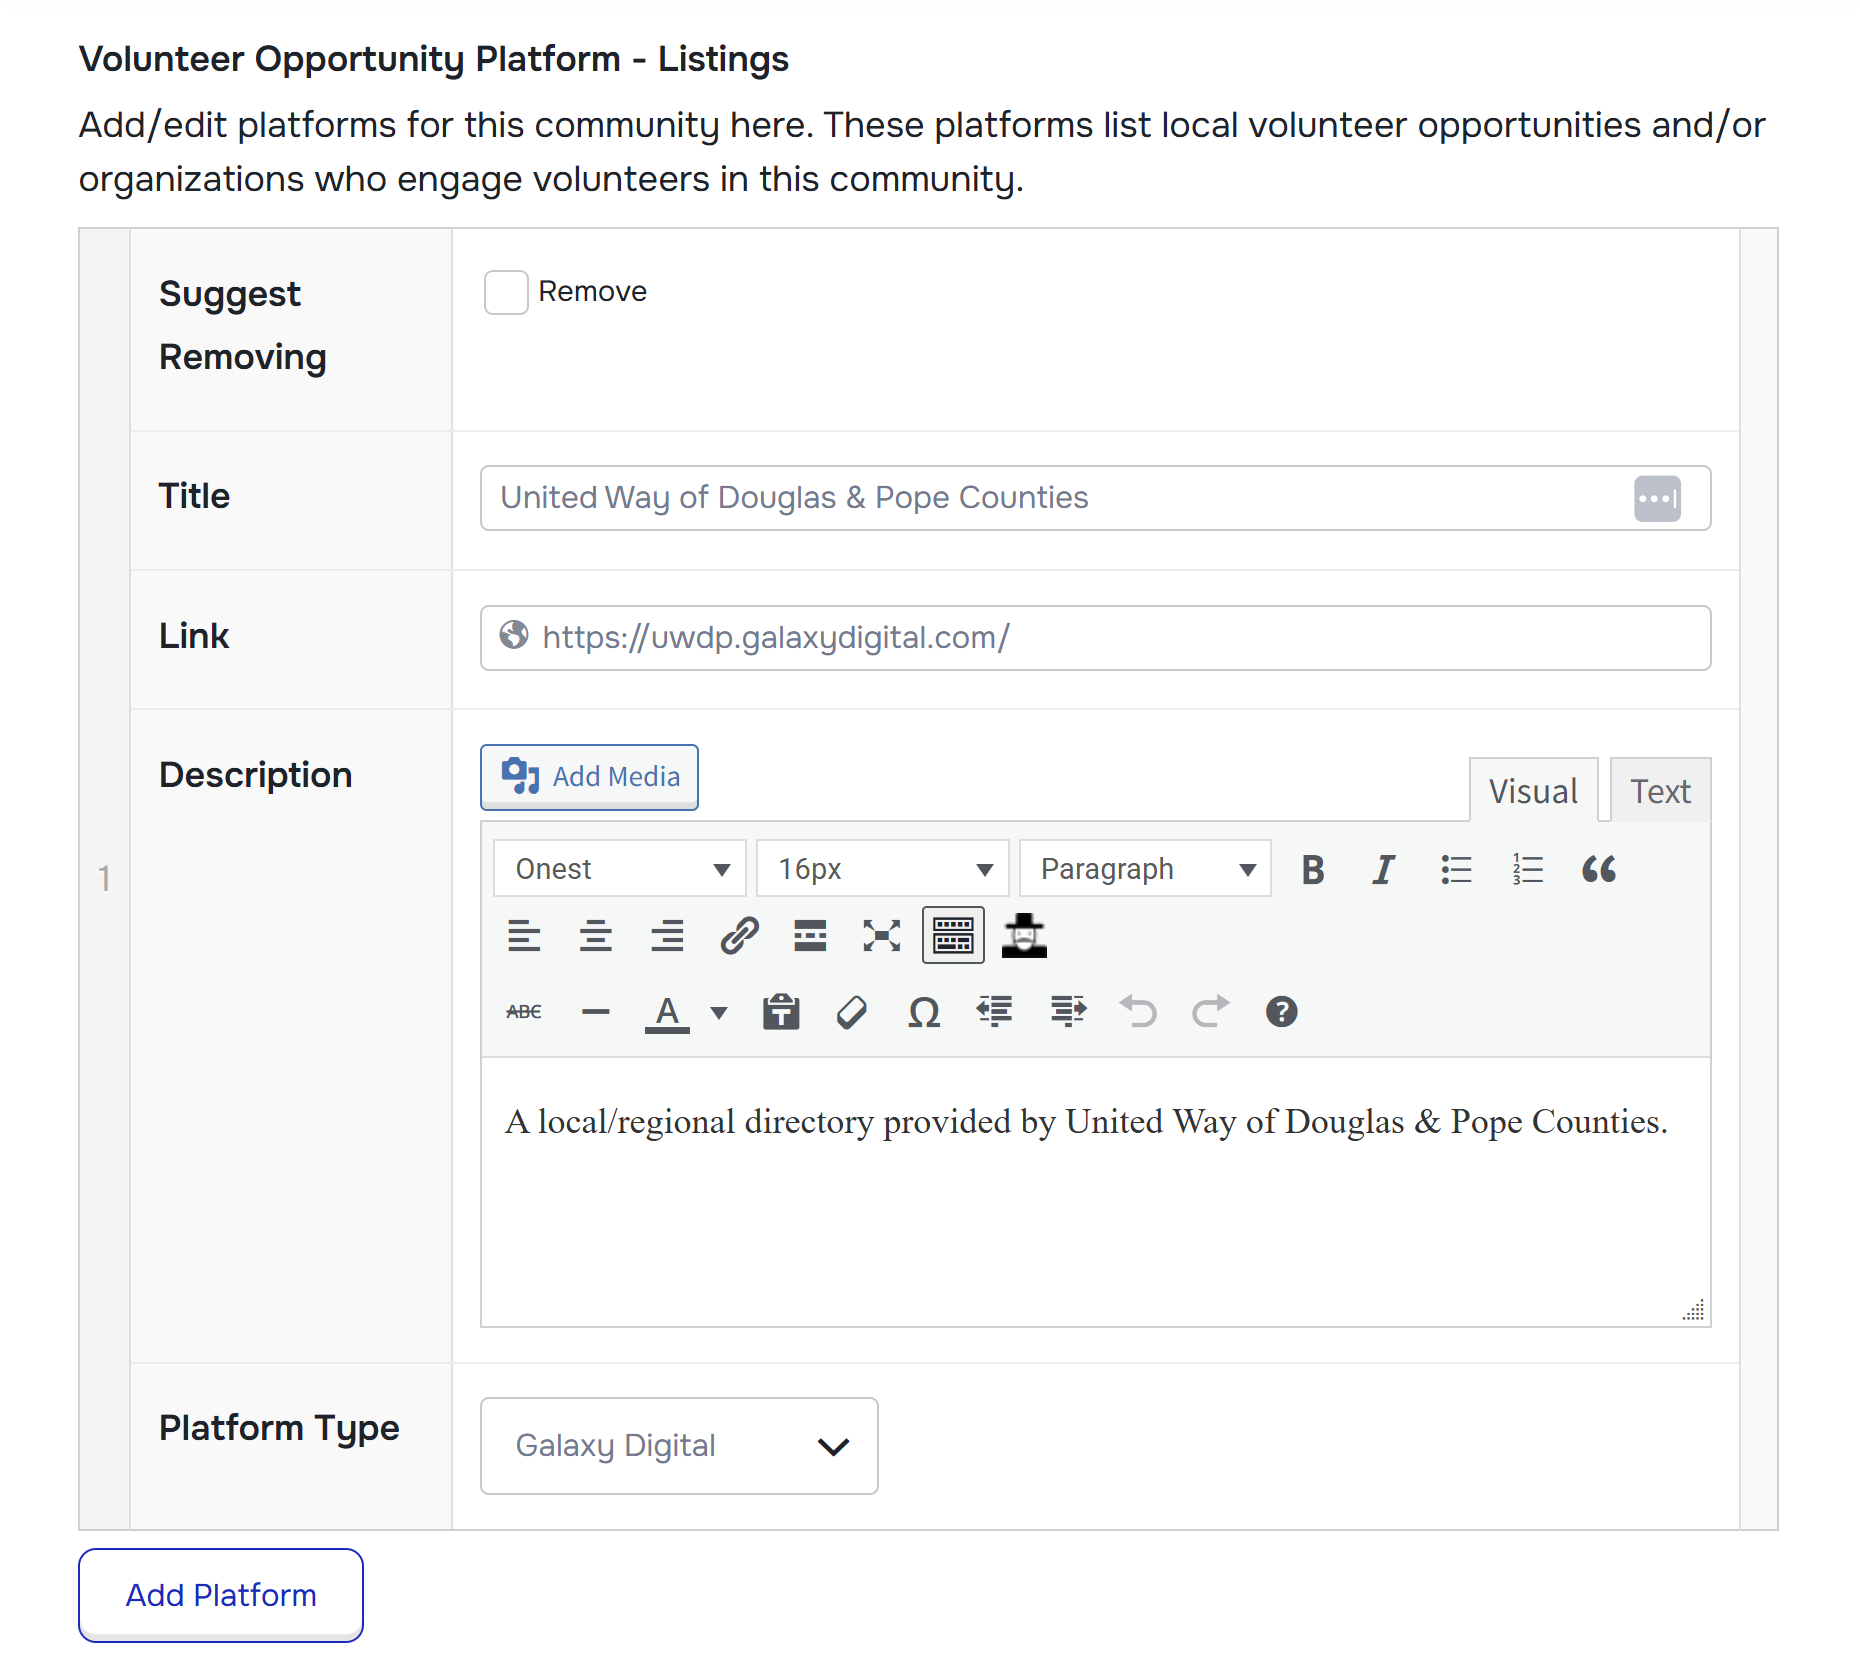Check the Remove checkbox
The width and height of the screenshot is (1860, 1660).
tap(506, 293)
